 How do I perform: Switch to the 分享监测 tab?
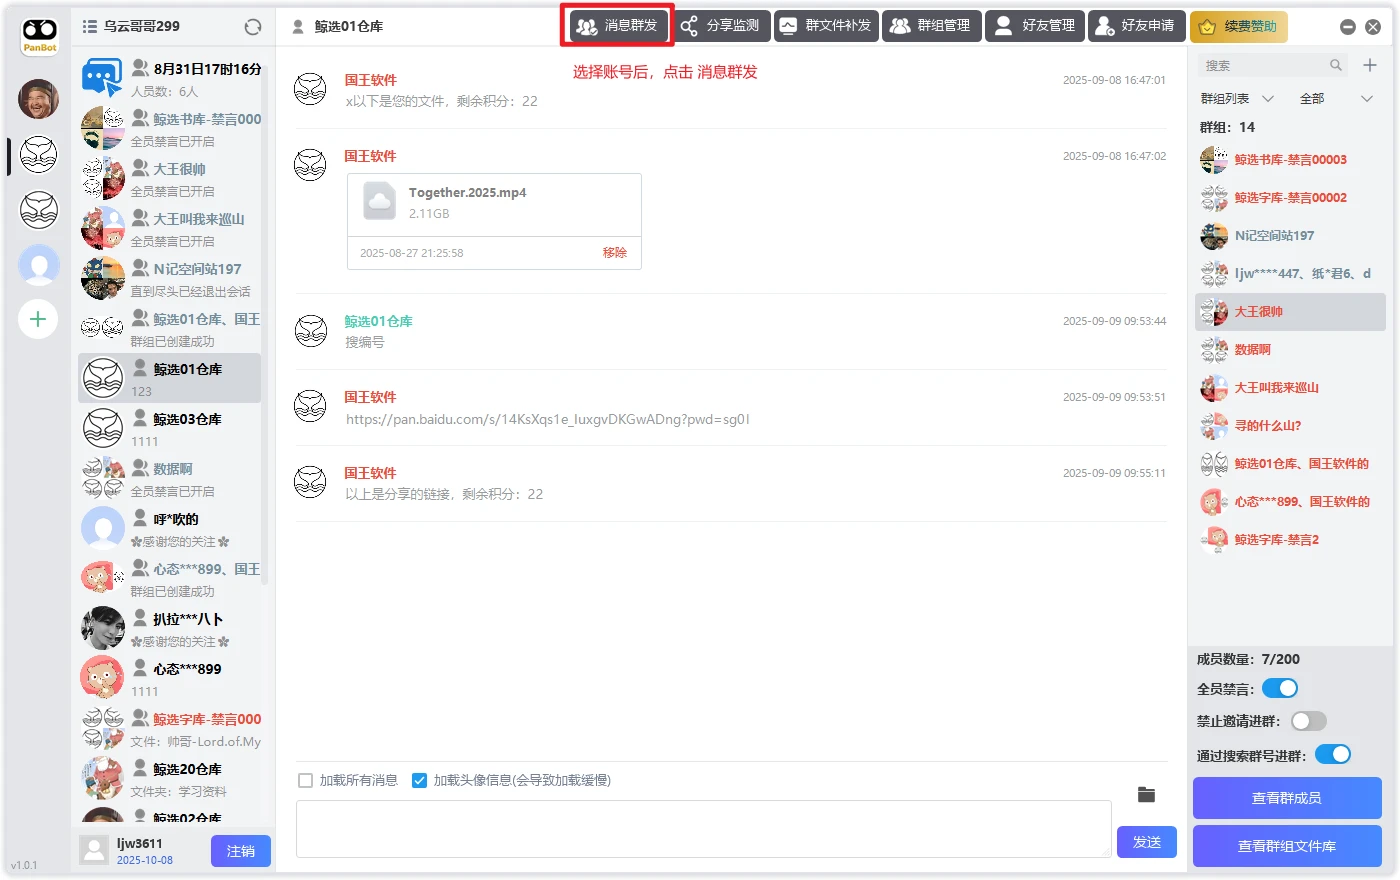tap(721, 26)
